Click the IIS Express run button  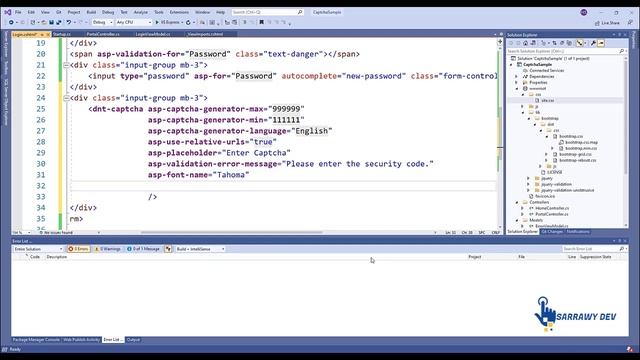click(168, 22)
